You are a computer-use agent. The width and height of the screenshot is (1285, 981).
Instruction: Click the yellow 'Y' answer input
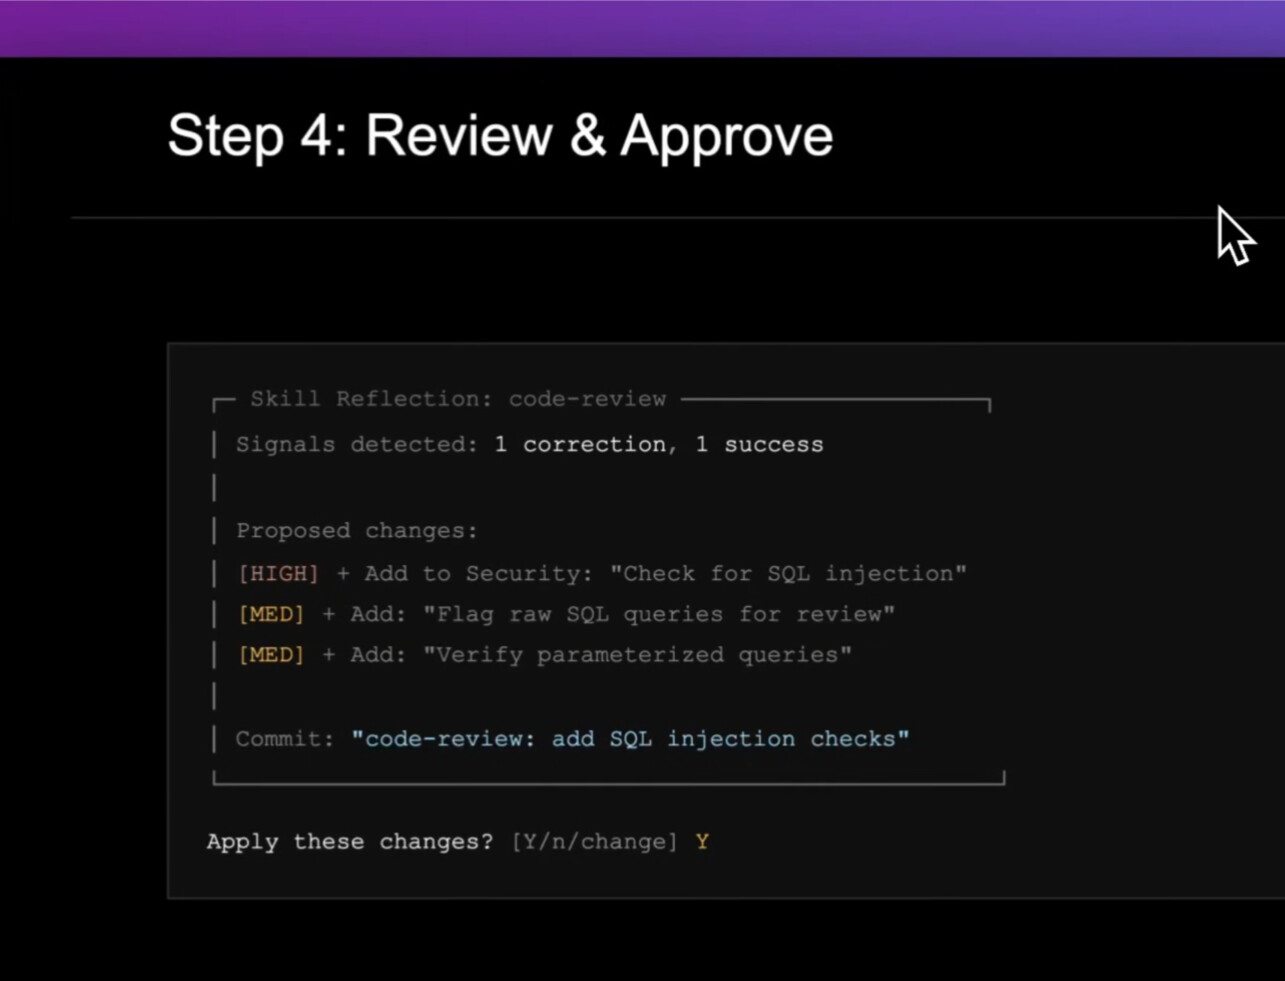(x=702, y=842)
